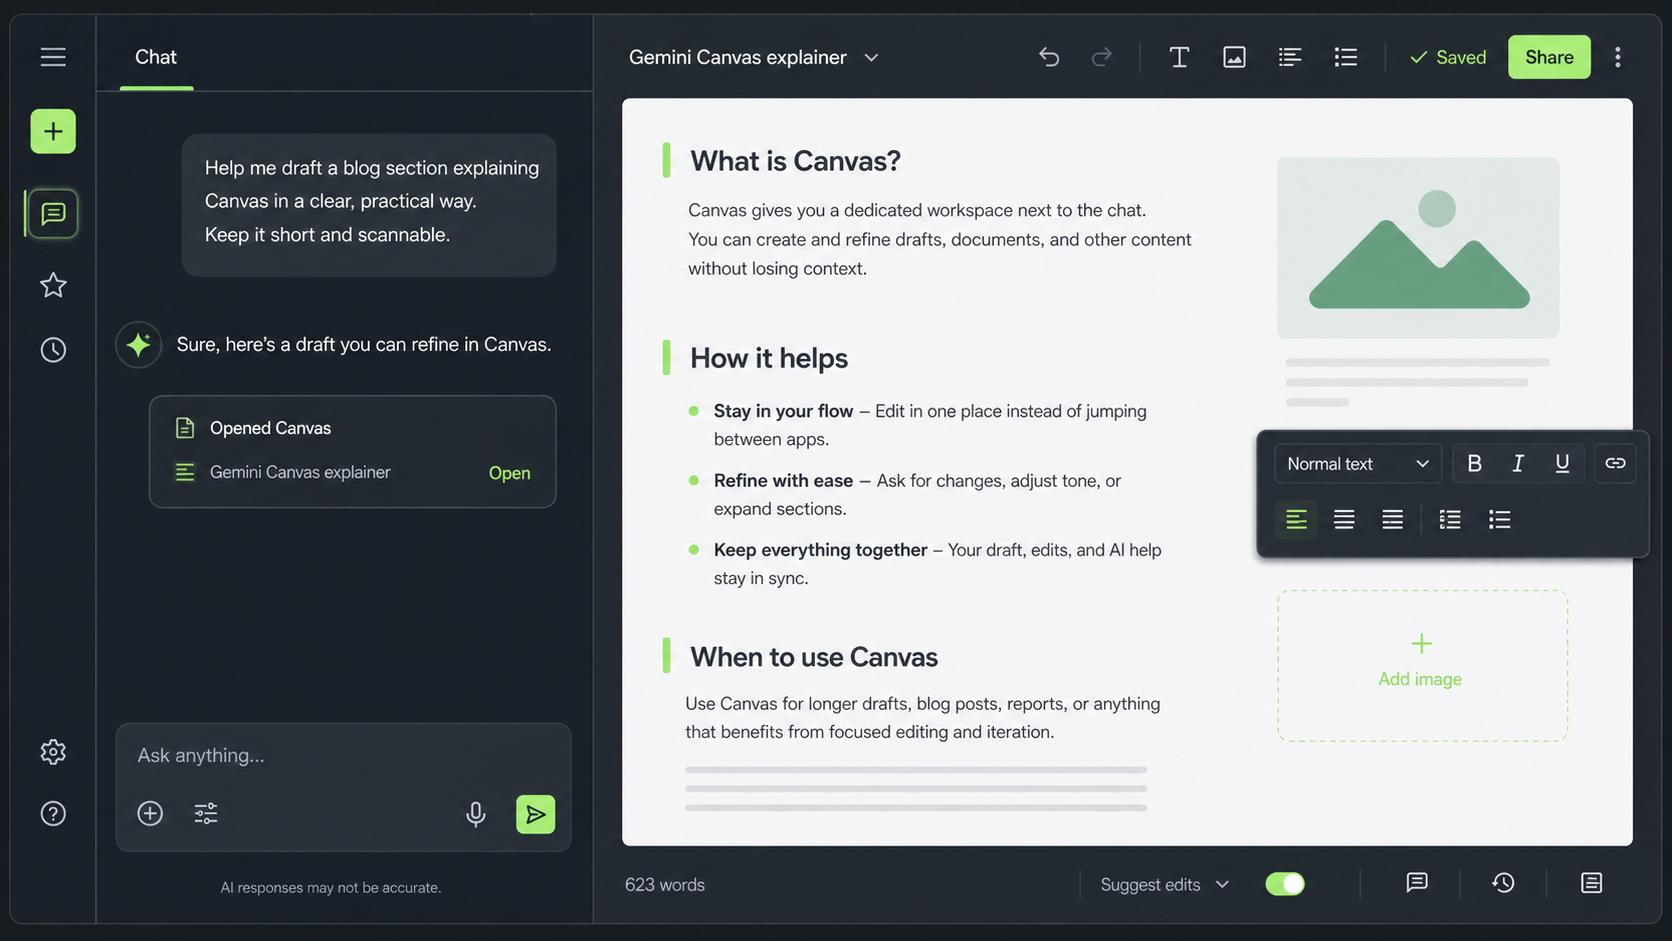Send message with the green arrow button
1672x941 pixels.
pyautogui.click(x=535, y=814)
